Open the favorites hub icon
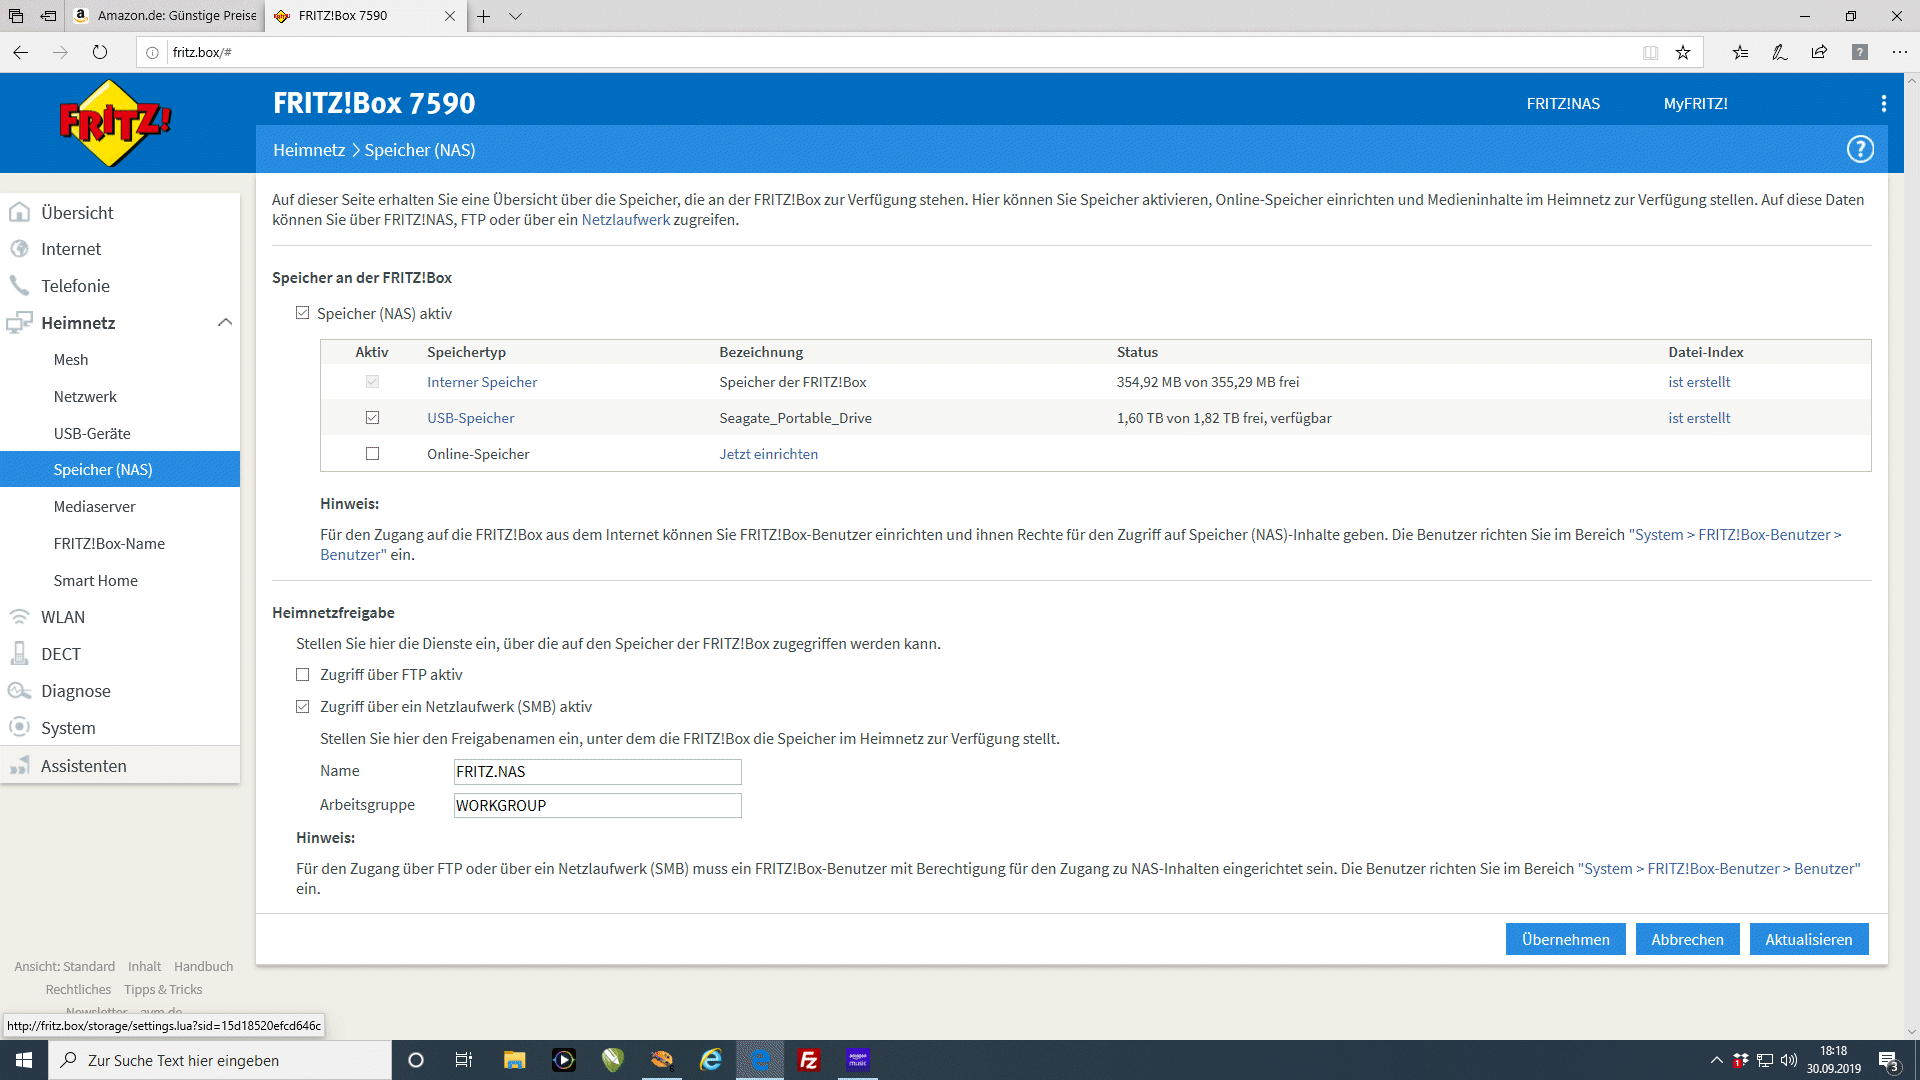 1741,52
